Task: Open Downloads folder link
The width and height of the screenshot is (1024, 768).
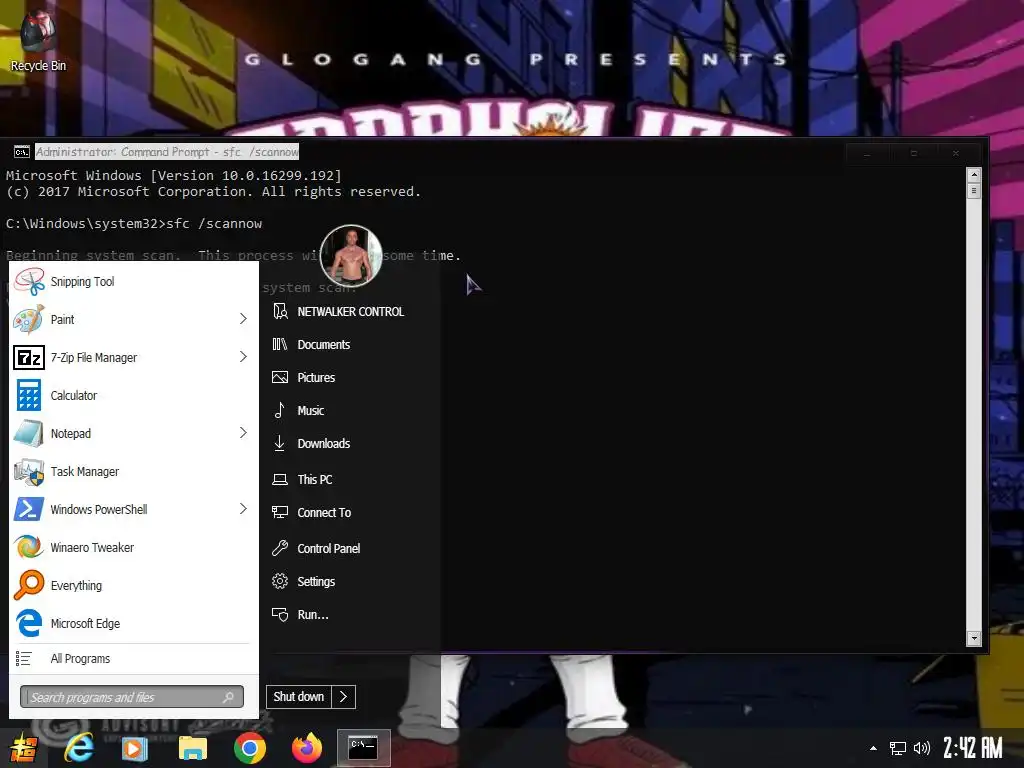Action: coord(312,443)
